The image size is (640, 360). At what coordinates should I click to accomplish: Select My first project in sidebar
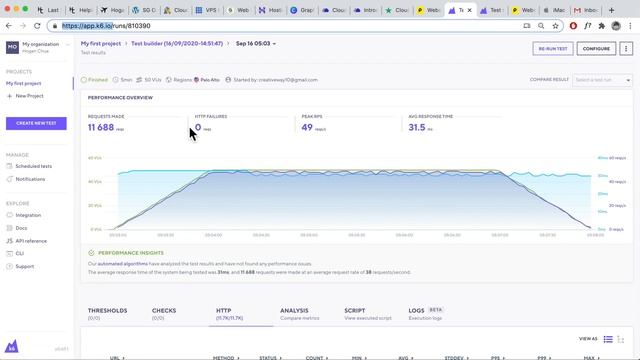pyautogui.click(x=24, y=83)
